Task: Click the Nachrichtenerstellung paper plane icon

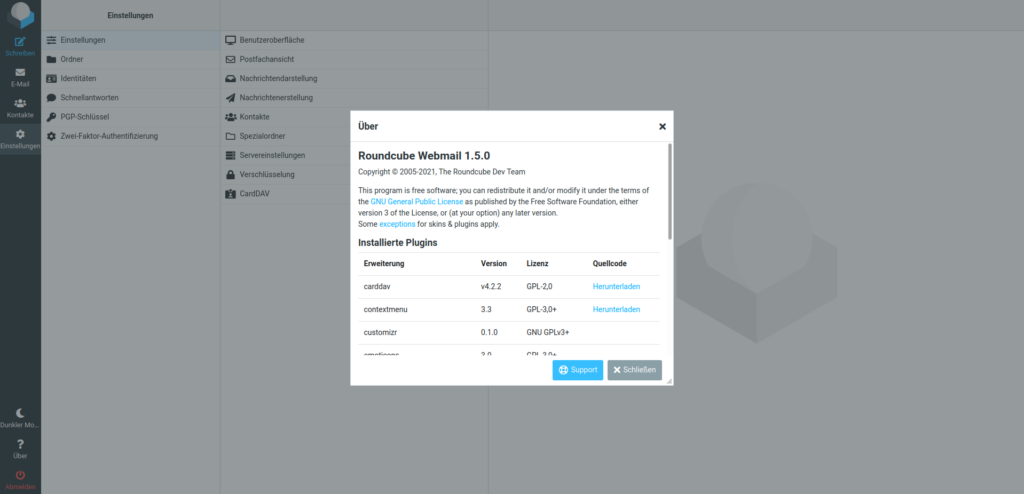Action: (x=230, y=98)
